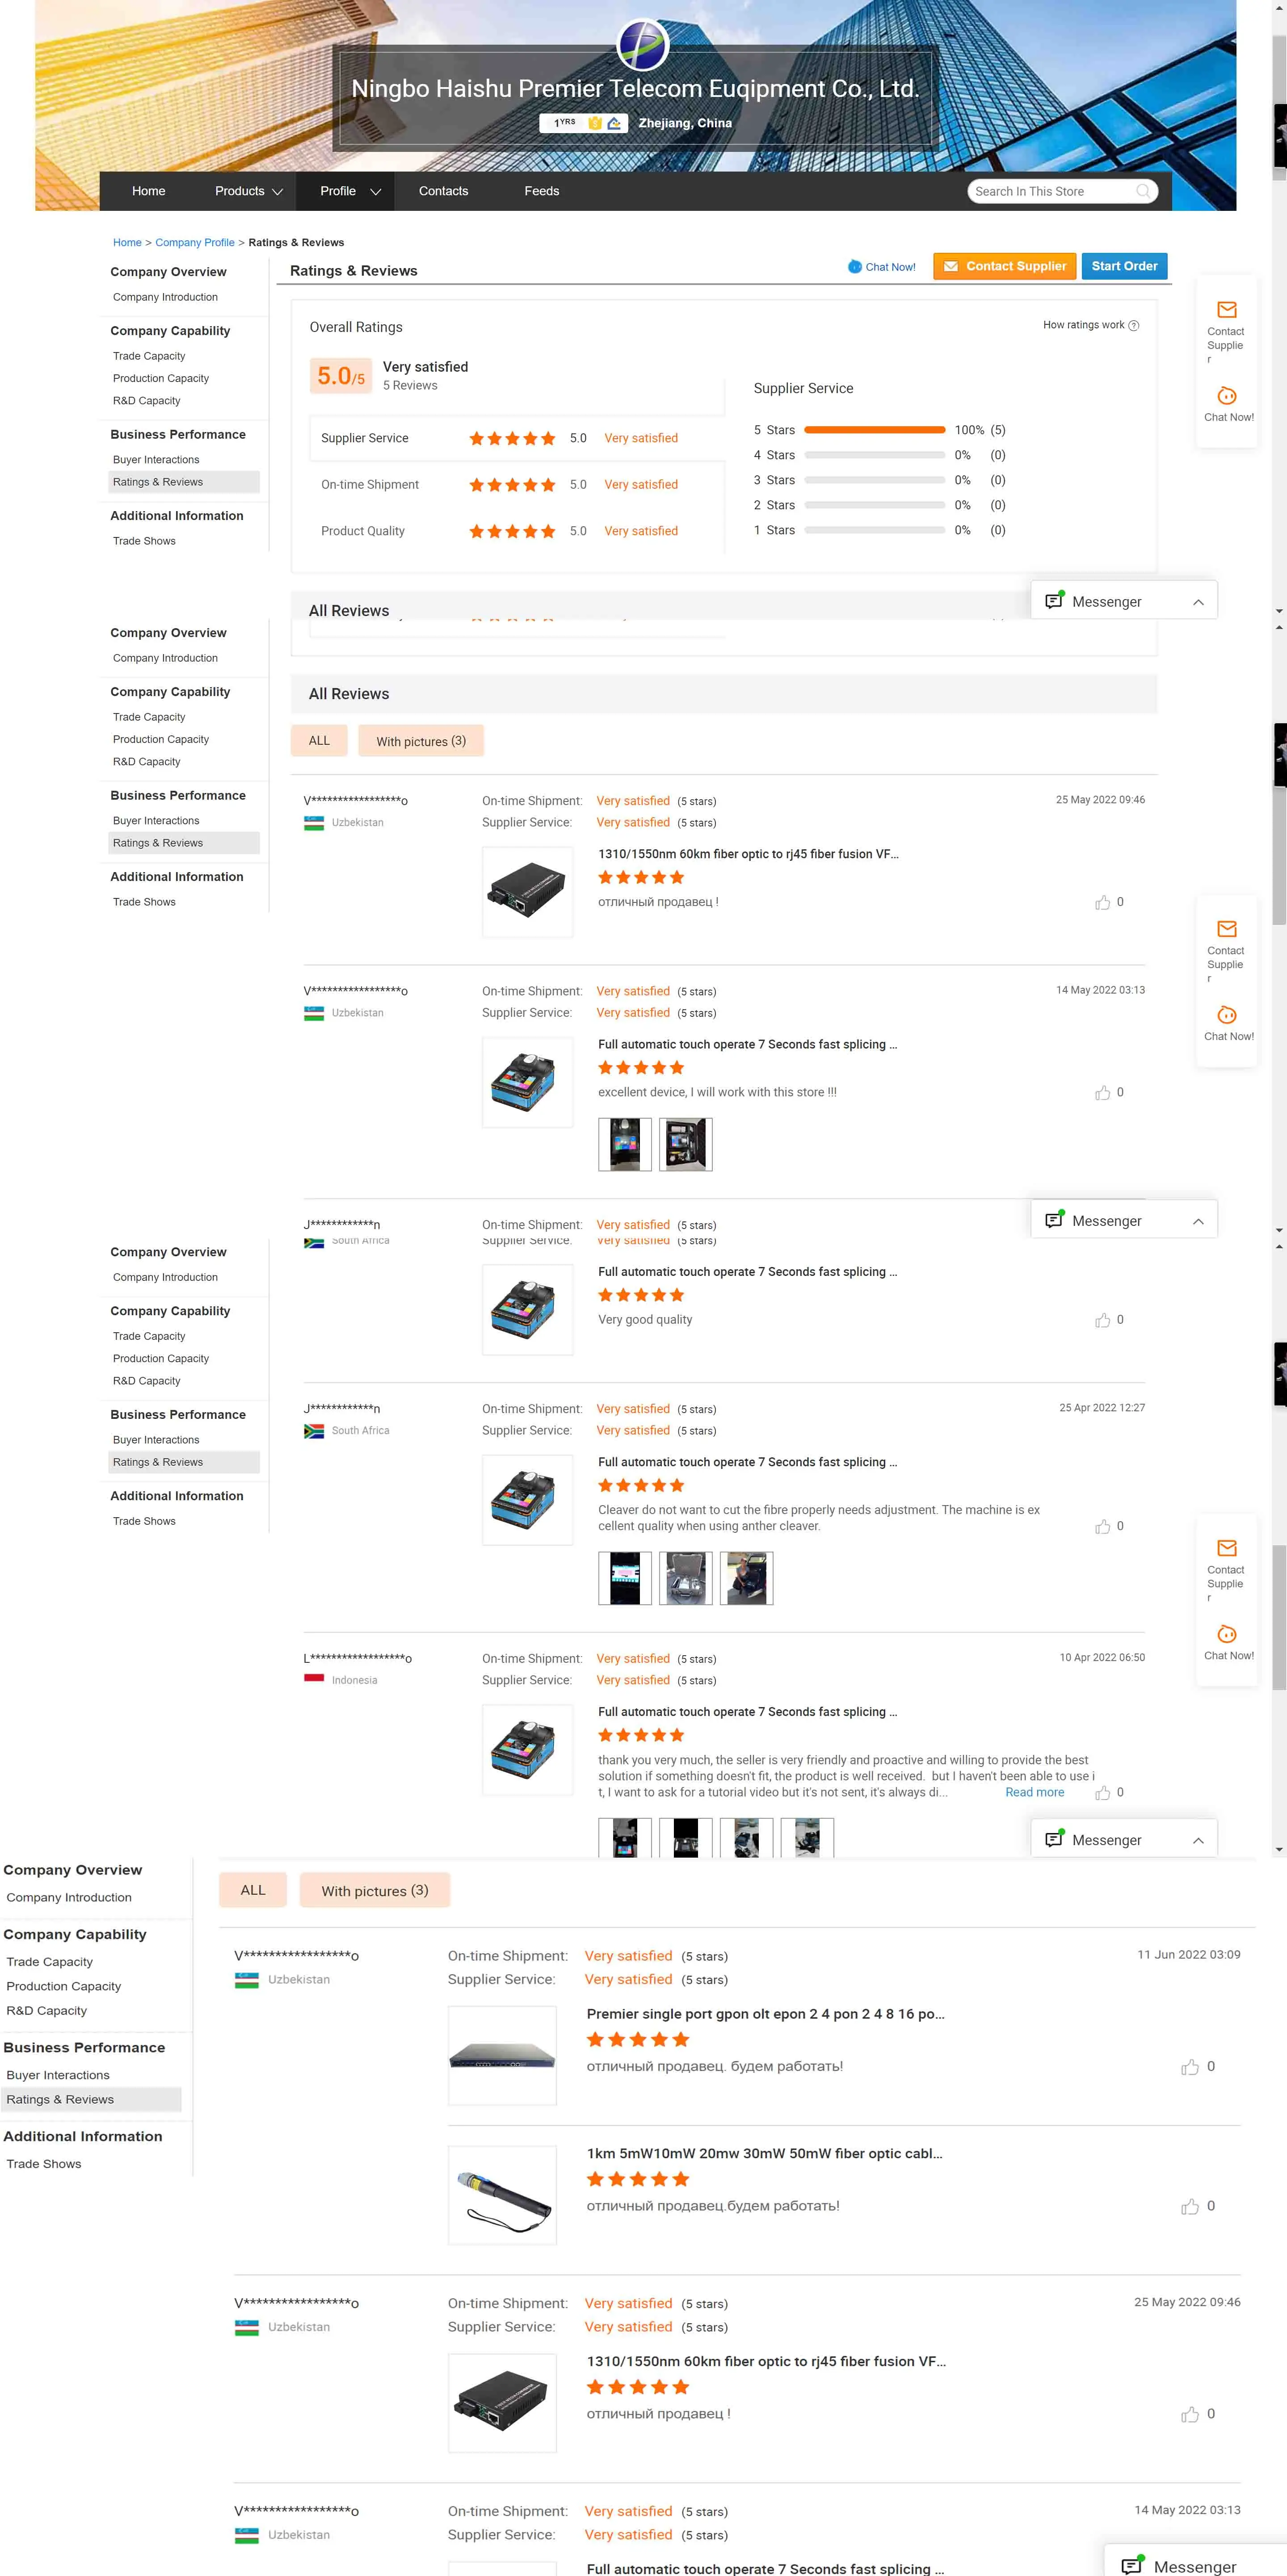Click the orange Contact Supplier button
This screenshot has width=1287, height=2576.
tap(1004, 266)
